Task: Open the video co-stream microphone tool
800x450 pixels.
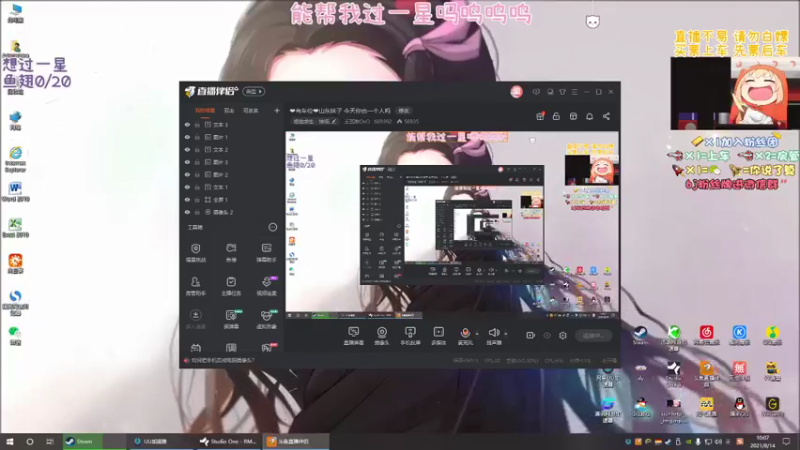Action: 266,286
